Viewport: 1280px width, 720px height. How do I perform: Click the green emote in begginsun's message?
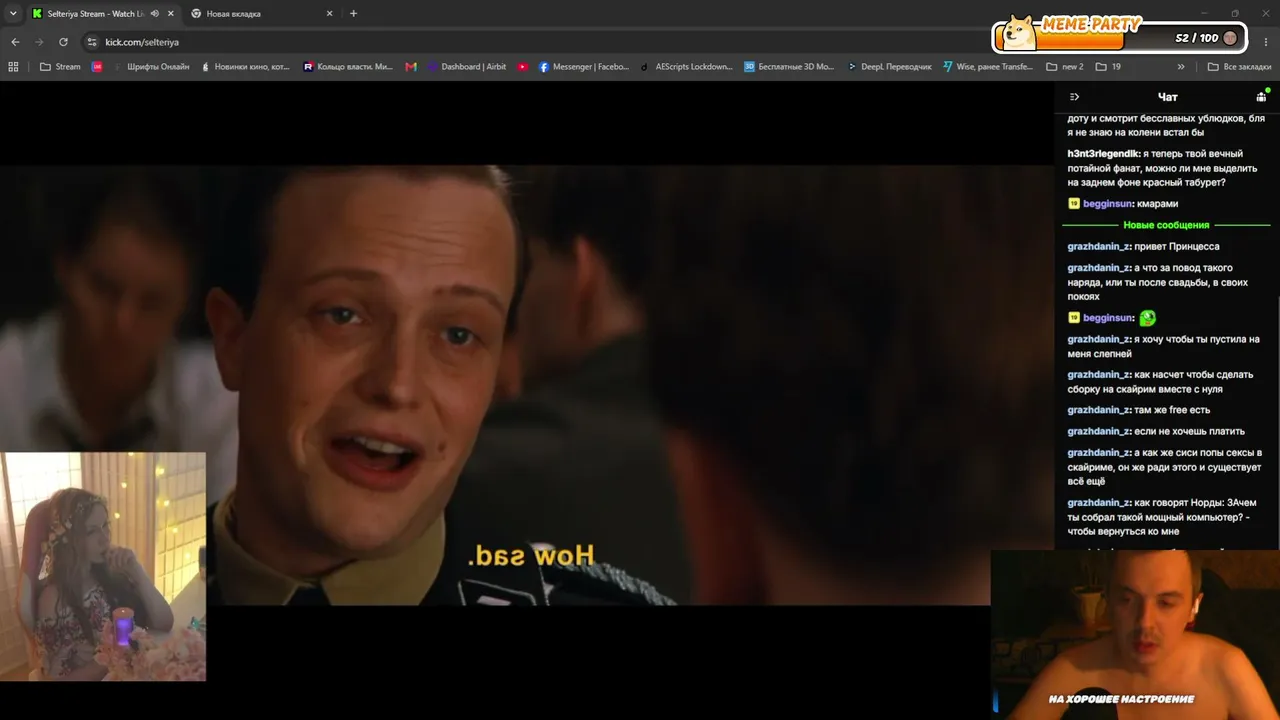1147,318
